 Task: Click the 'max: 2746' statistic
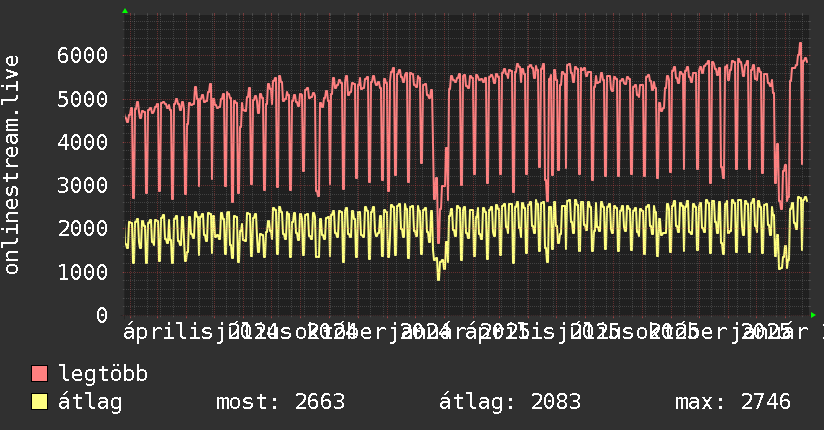point(732,402)
